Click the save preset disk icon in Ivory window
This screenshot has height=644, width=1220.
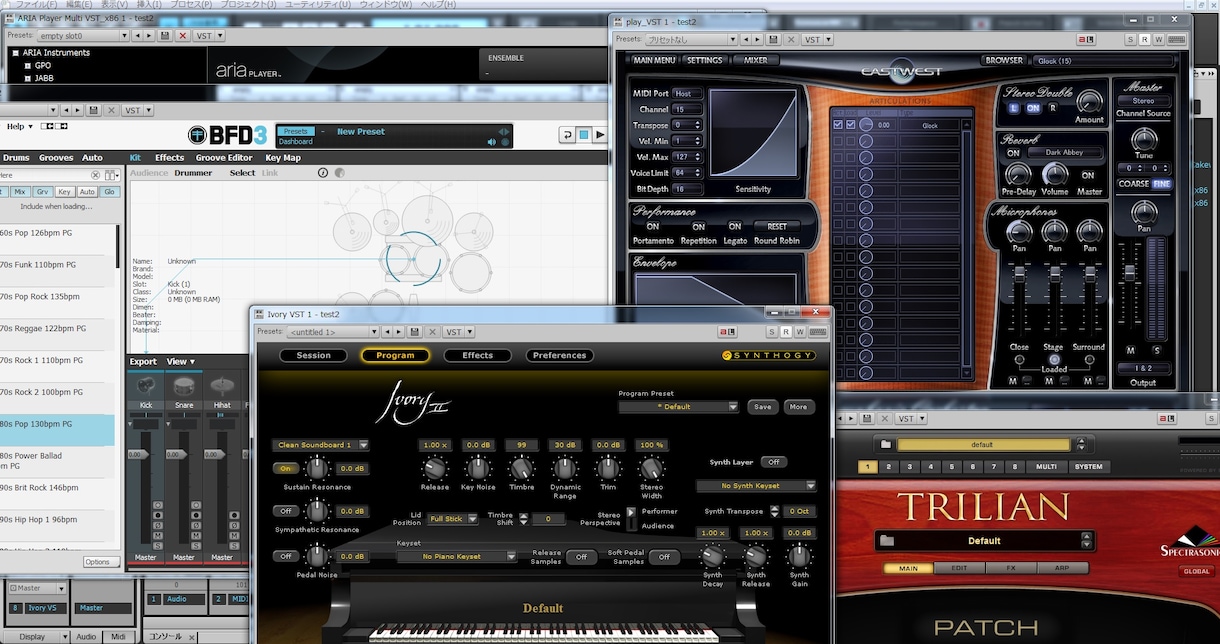coord(416,332)
